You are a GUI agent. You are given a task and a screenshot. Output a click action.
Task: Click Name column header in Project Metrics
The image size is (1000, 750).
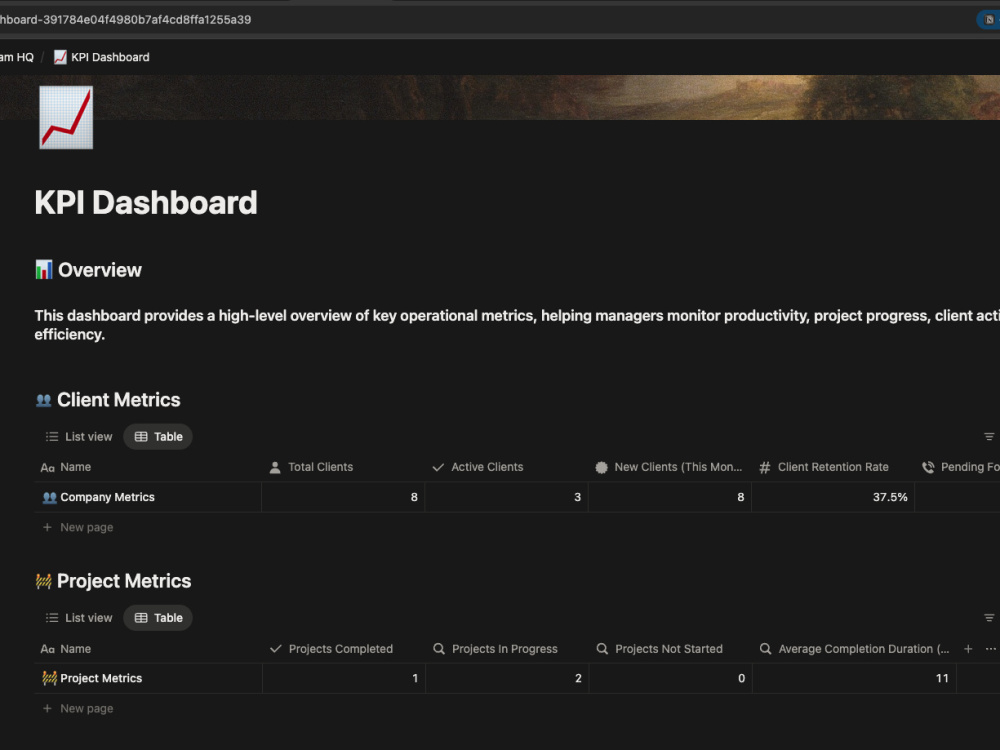pyautogui.click(x=148, y=649)
